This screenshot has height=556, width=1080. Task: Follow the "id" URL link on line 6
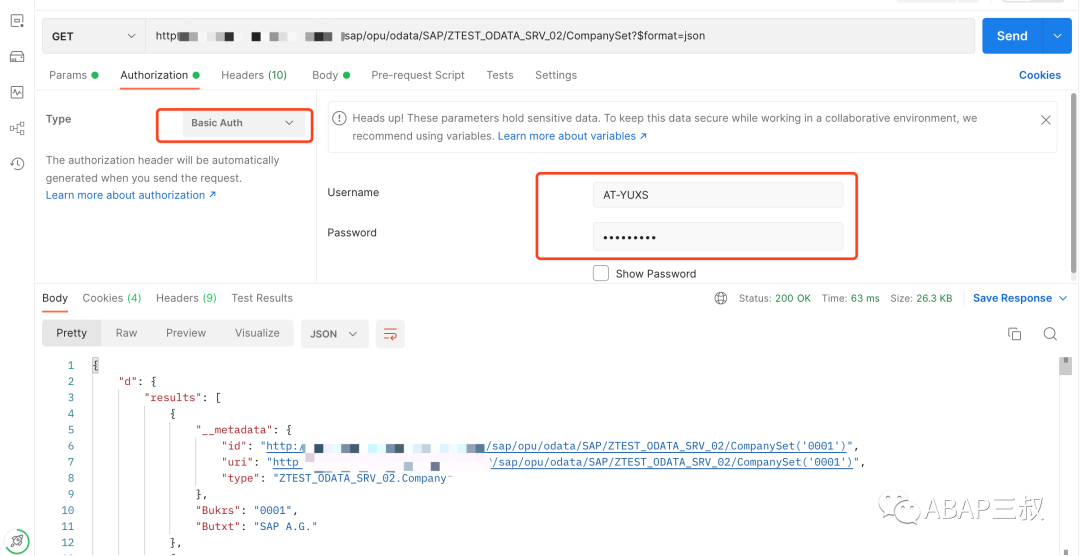[559, 446]
